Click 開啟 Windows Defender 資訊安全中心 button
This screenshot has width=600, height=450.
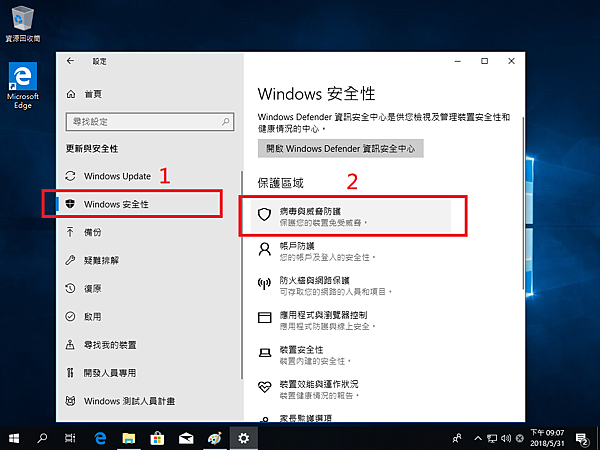(341, 149)
